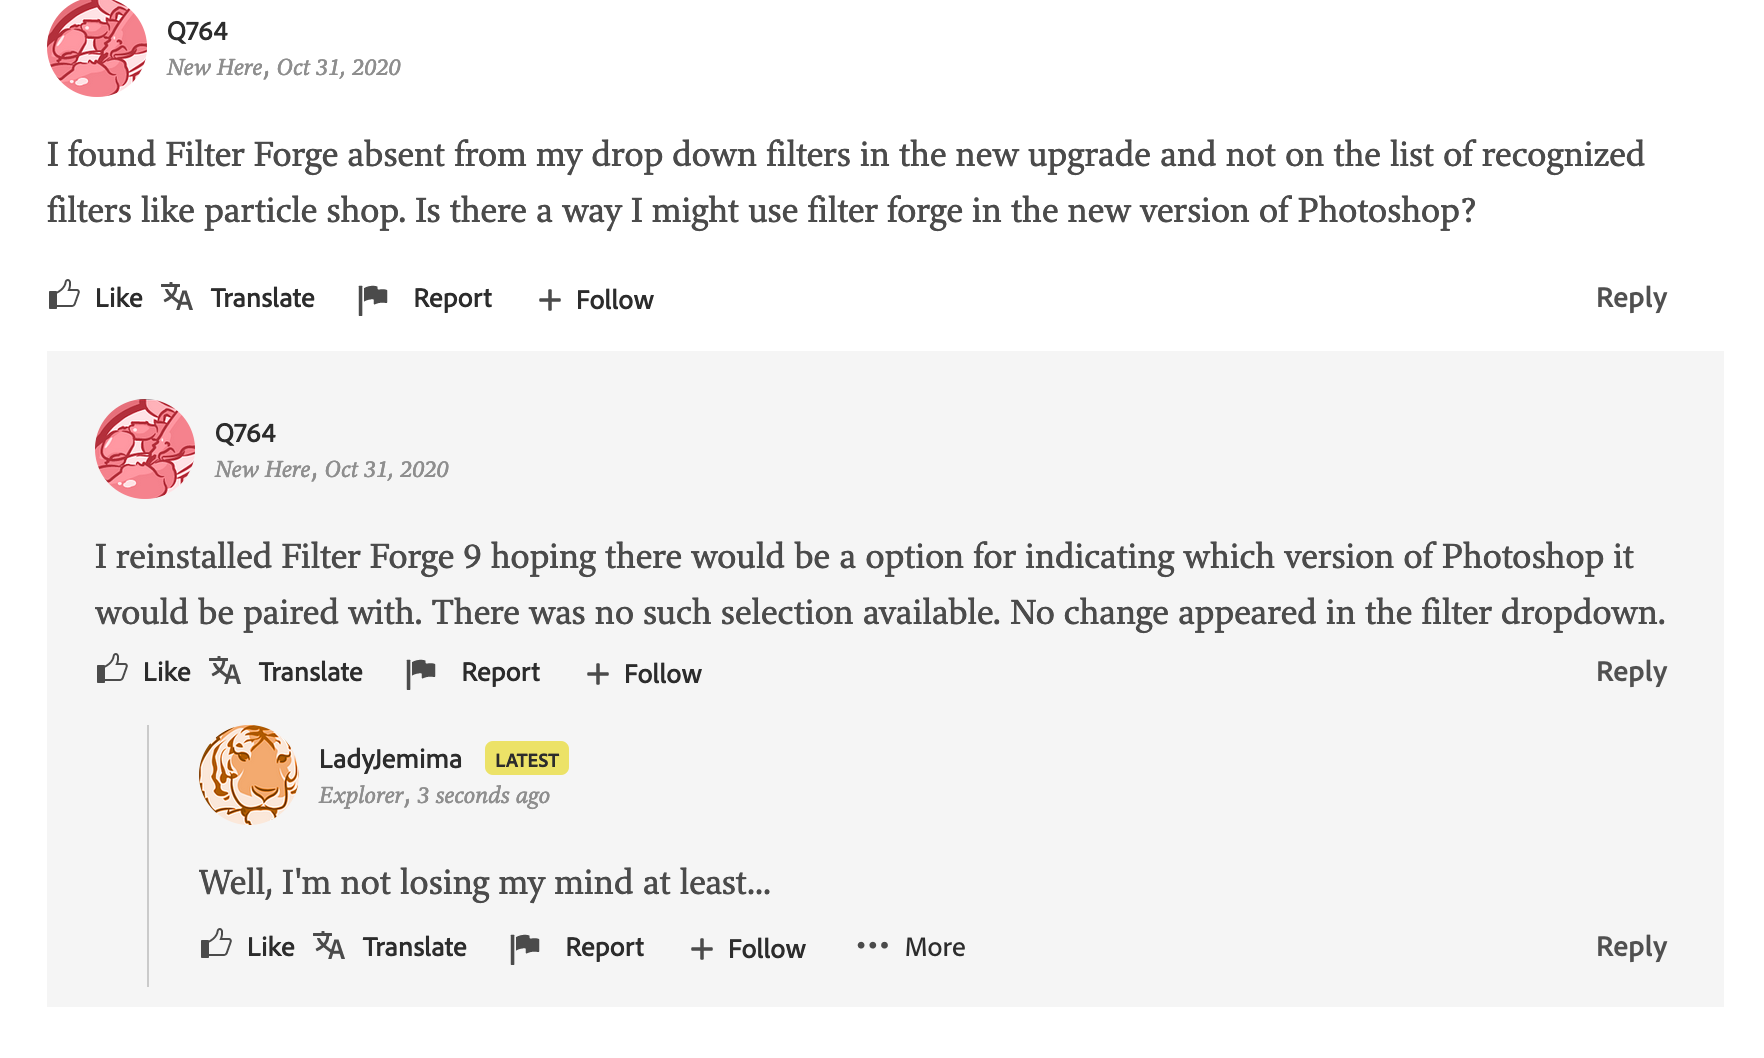Image resolution: width=1764 pixels, height=1058 pixels.
Task: Follow LadyJemima's comment
Action: click(748, 948)
